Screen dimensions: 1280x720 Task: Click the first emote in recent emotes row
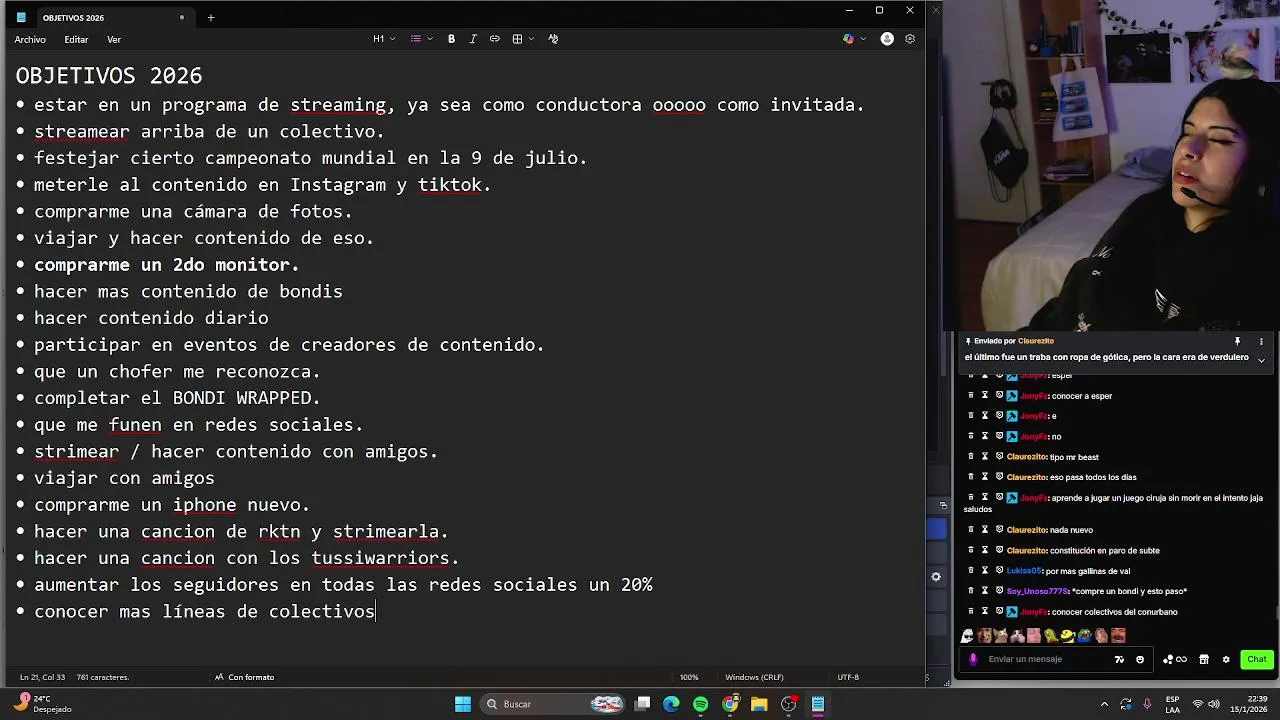point(968,636)
